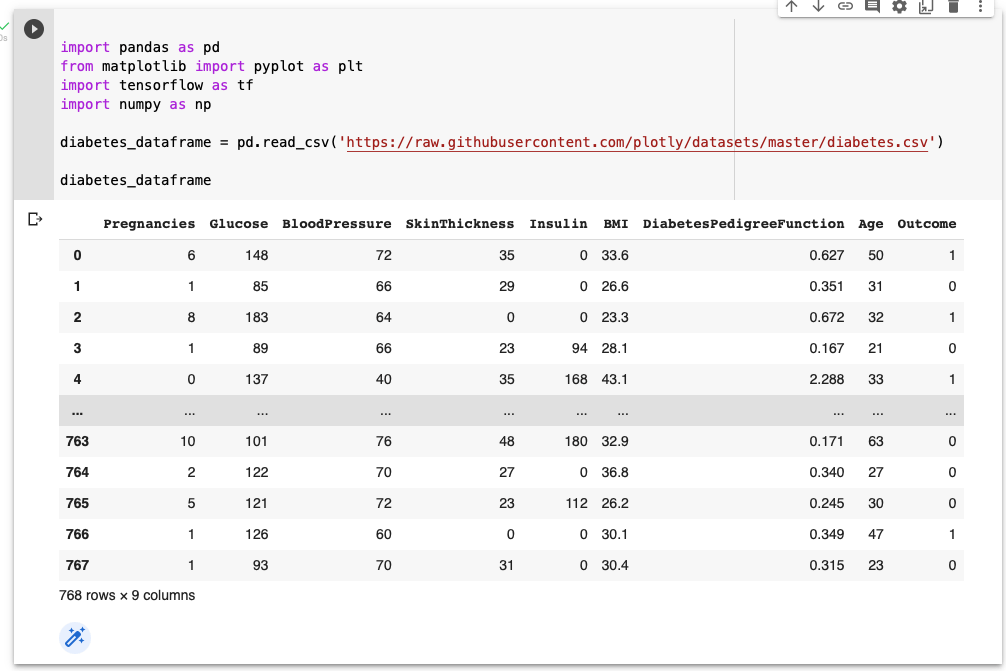
Task: Move the cell down with the down arrow
Action: [x=818, y=7]
